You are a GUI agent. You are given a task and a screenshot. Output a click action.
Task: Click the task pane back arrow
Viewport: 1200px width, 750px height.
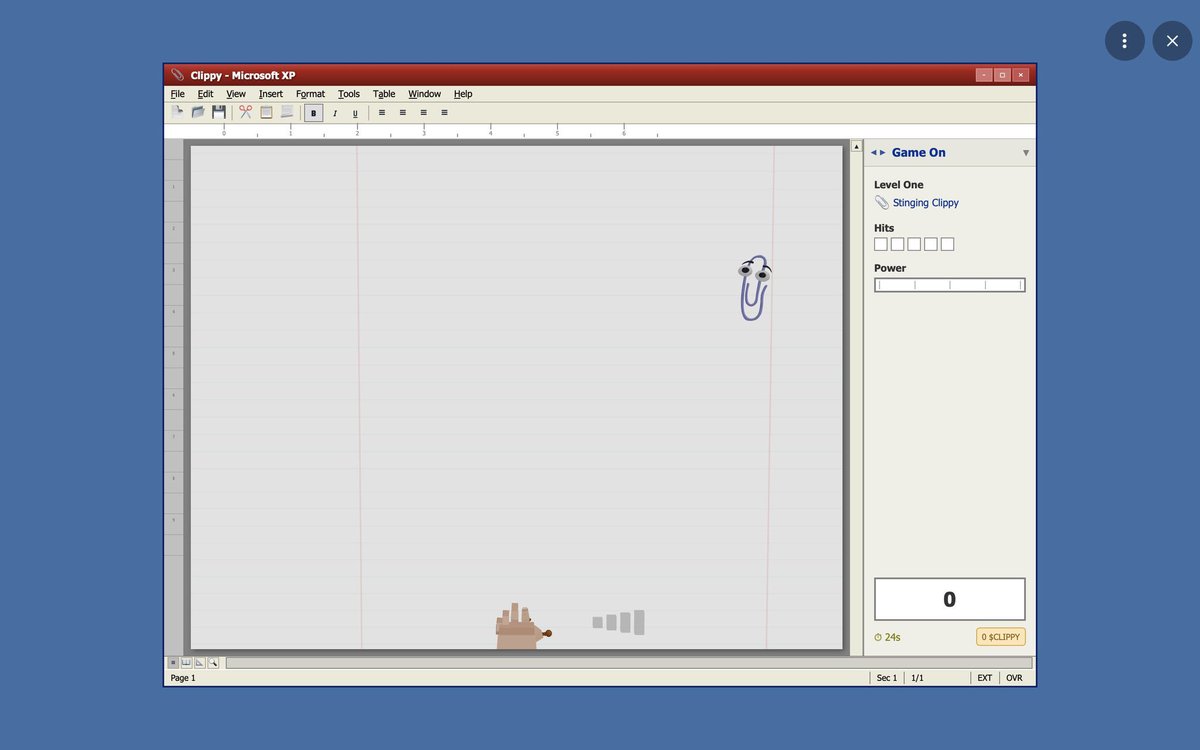(874, 153)
